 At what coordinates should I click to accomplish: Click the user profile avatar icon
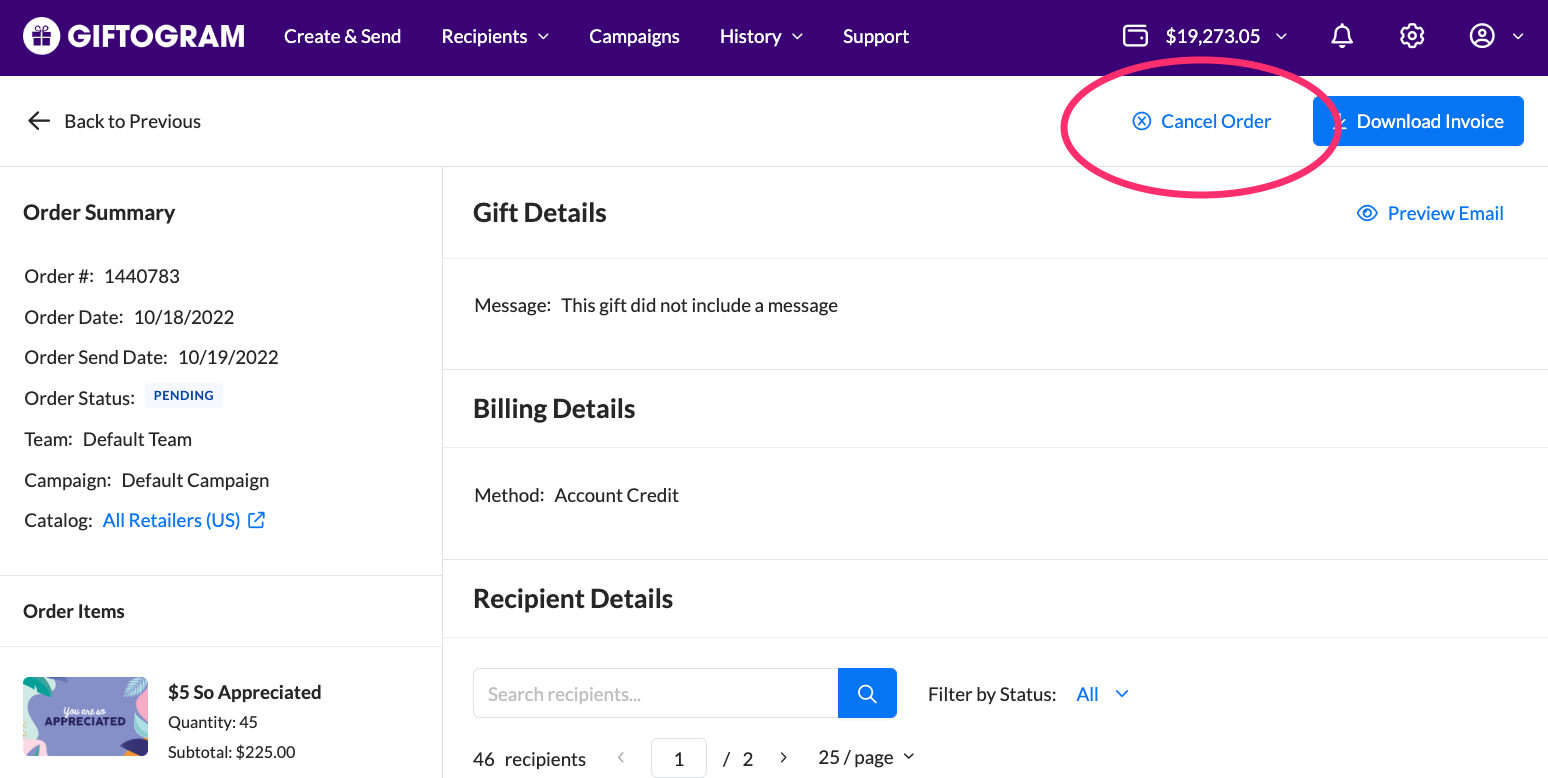pyautogui.click(x=1482, y=37)
